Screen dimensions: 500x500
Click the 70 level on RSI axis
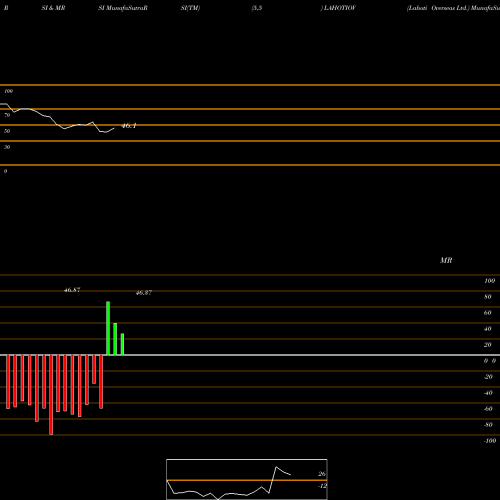pyautogui.click(x=7, y=115)
